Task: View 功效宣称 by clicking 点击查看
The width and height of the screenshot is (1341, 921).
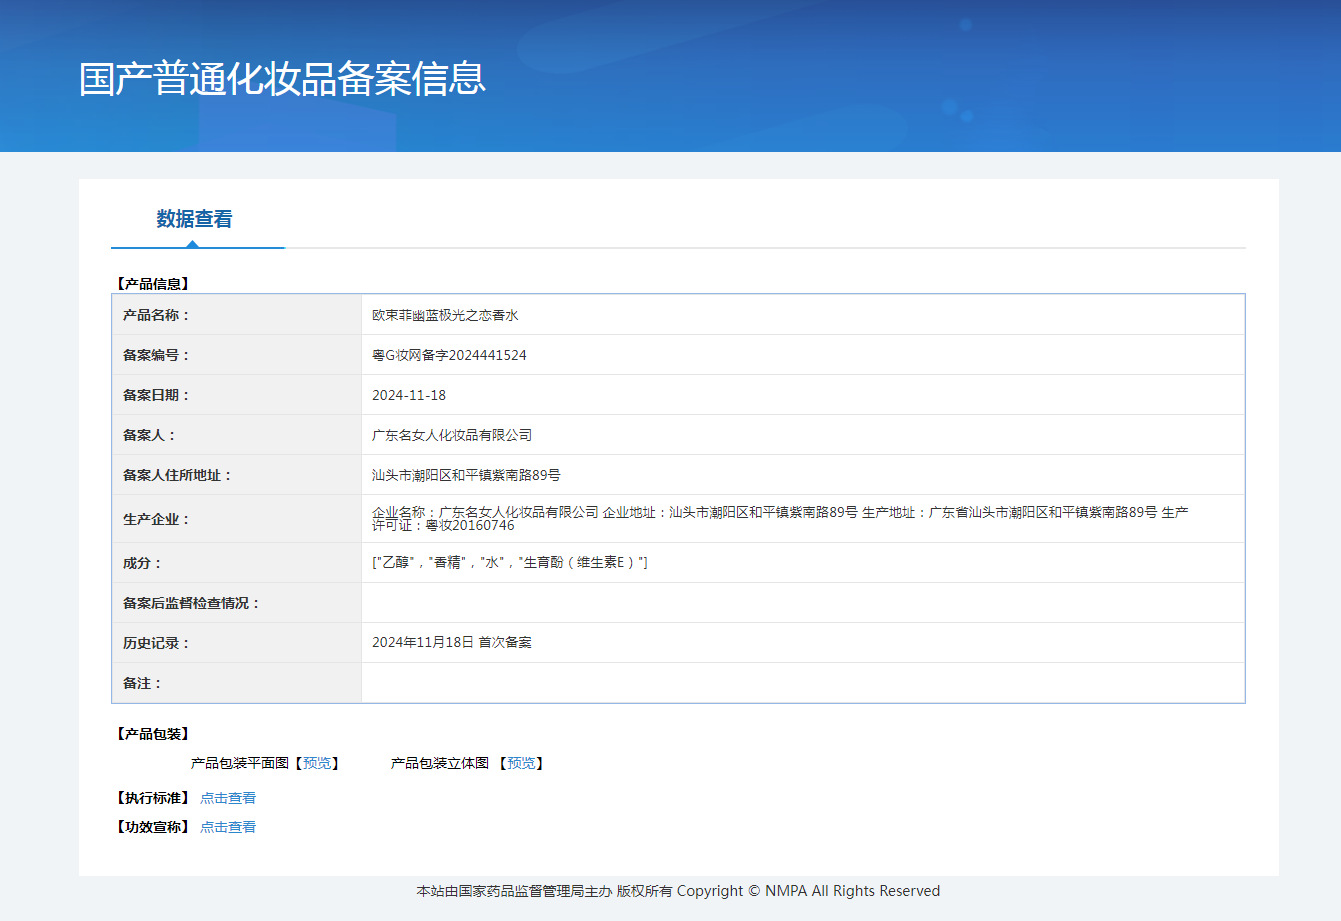Action: (227, 826)
